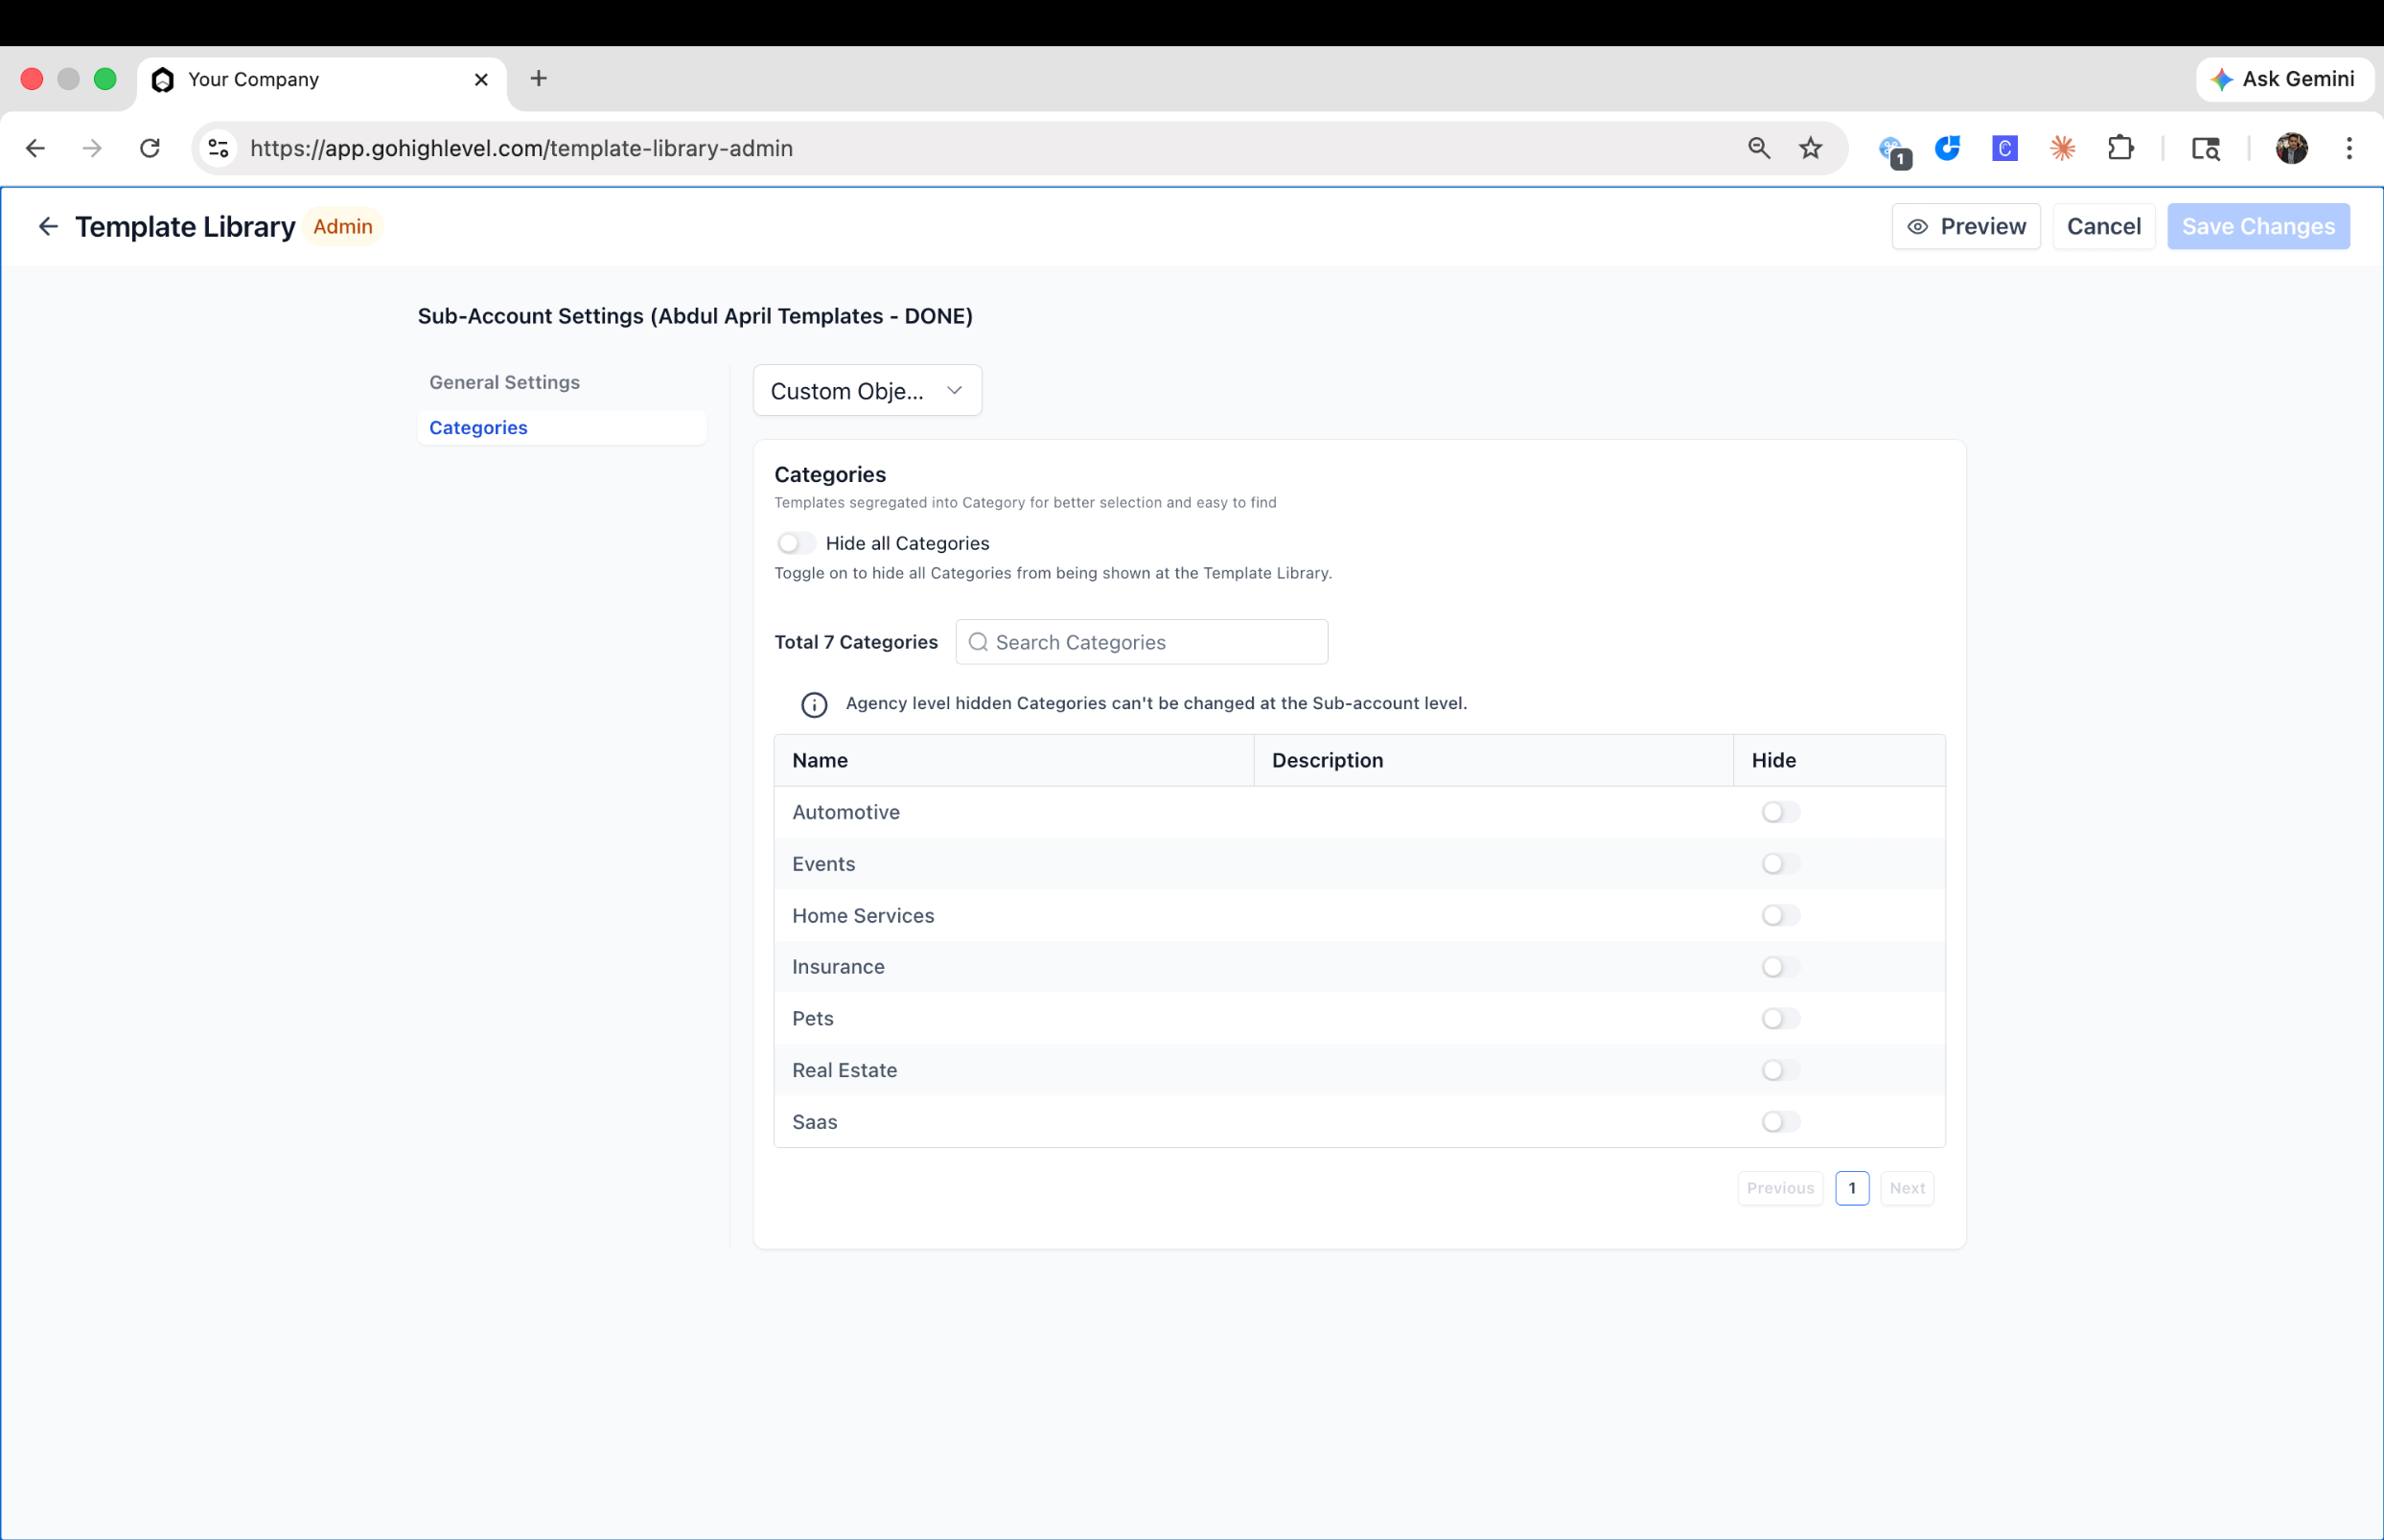Click the back arrow beside Template Library
This screenshot has height=1540, width=2384.
pyautogui.click(x=47, y=227)
